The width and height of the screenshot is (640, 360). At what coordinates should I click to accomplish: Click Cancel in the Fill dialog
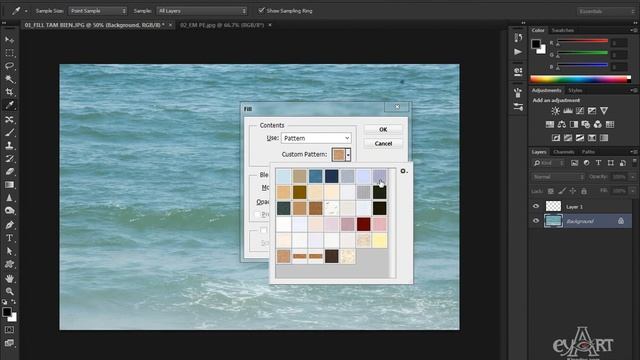(383, 144)
